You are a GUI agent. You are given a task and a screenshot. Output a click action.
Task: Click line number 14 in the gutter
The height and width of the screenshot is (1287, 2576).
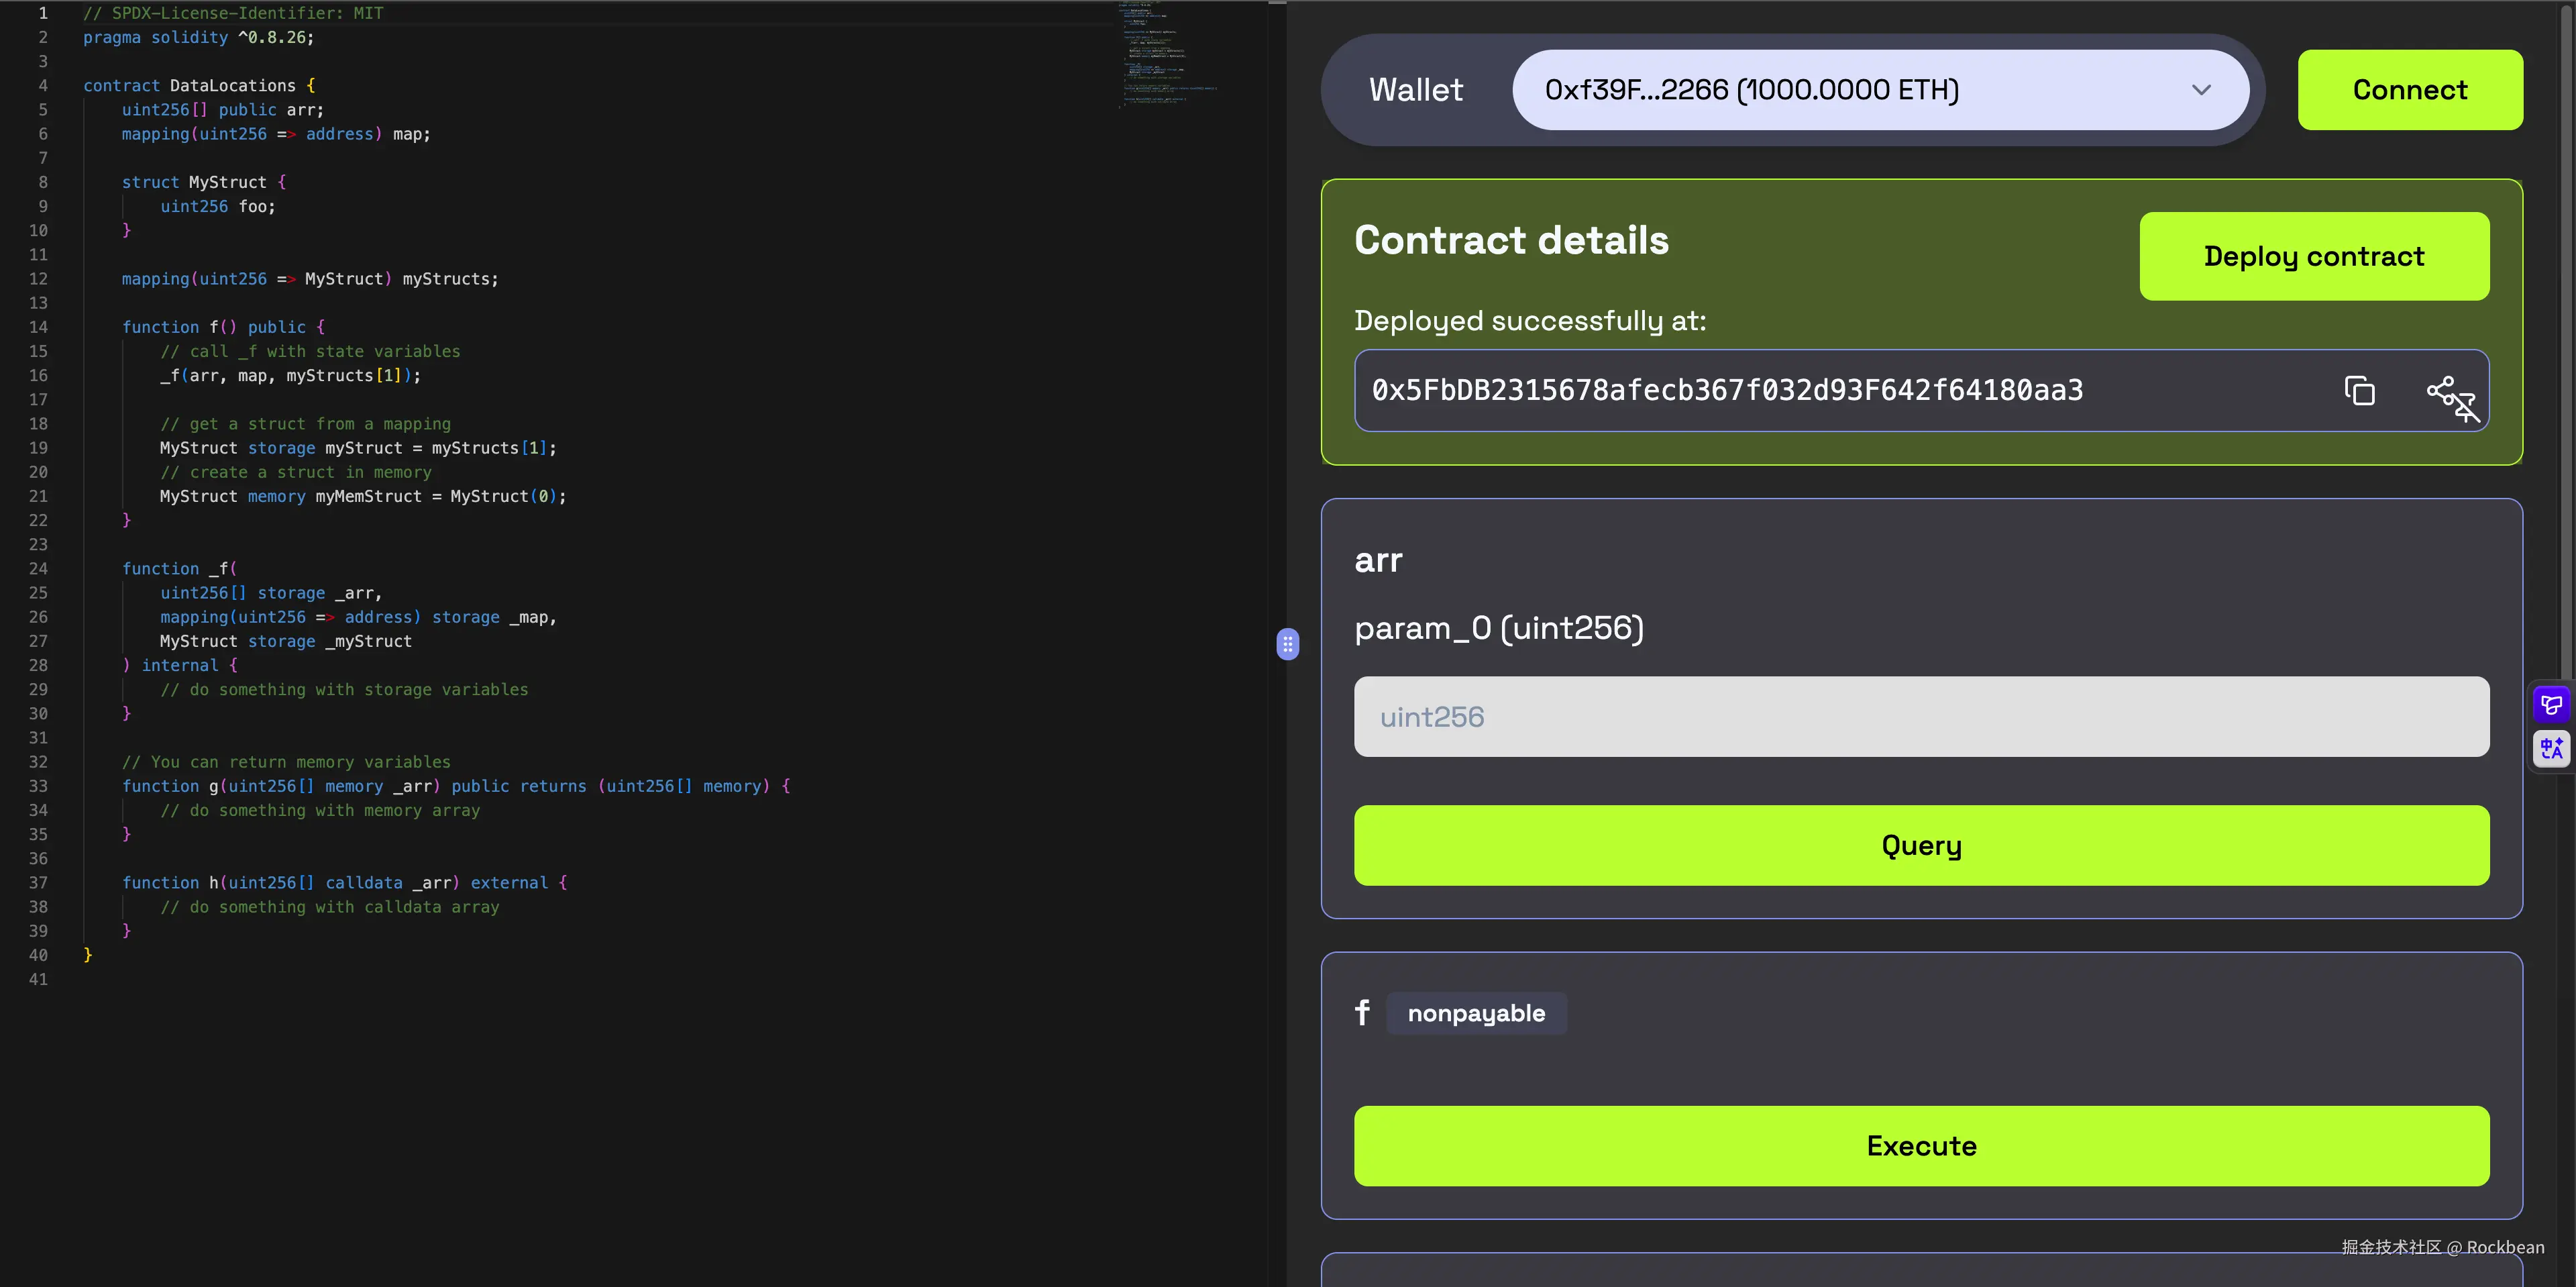click(x=38, y=327)
